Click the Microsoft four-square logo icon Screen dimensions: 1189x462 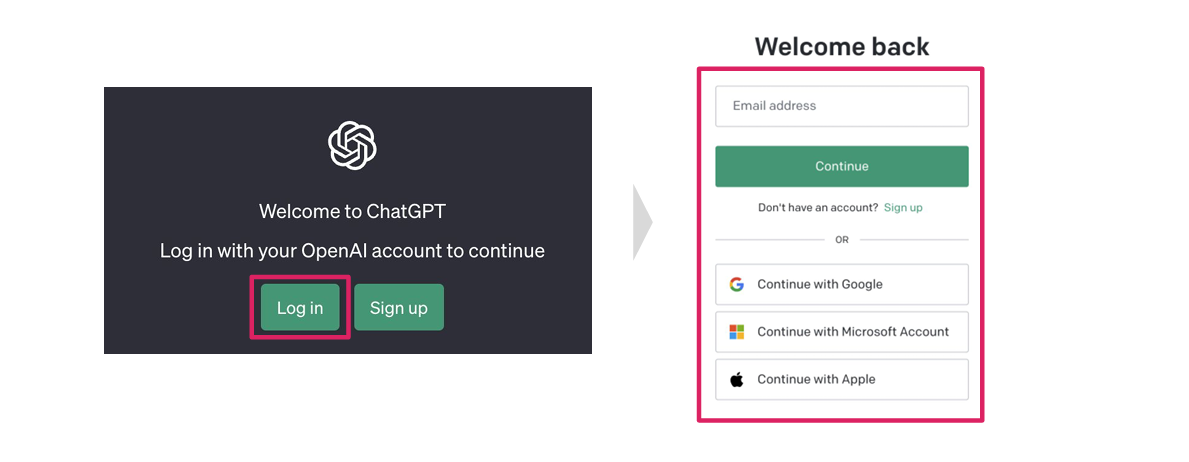(737, 332)
